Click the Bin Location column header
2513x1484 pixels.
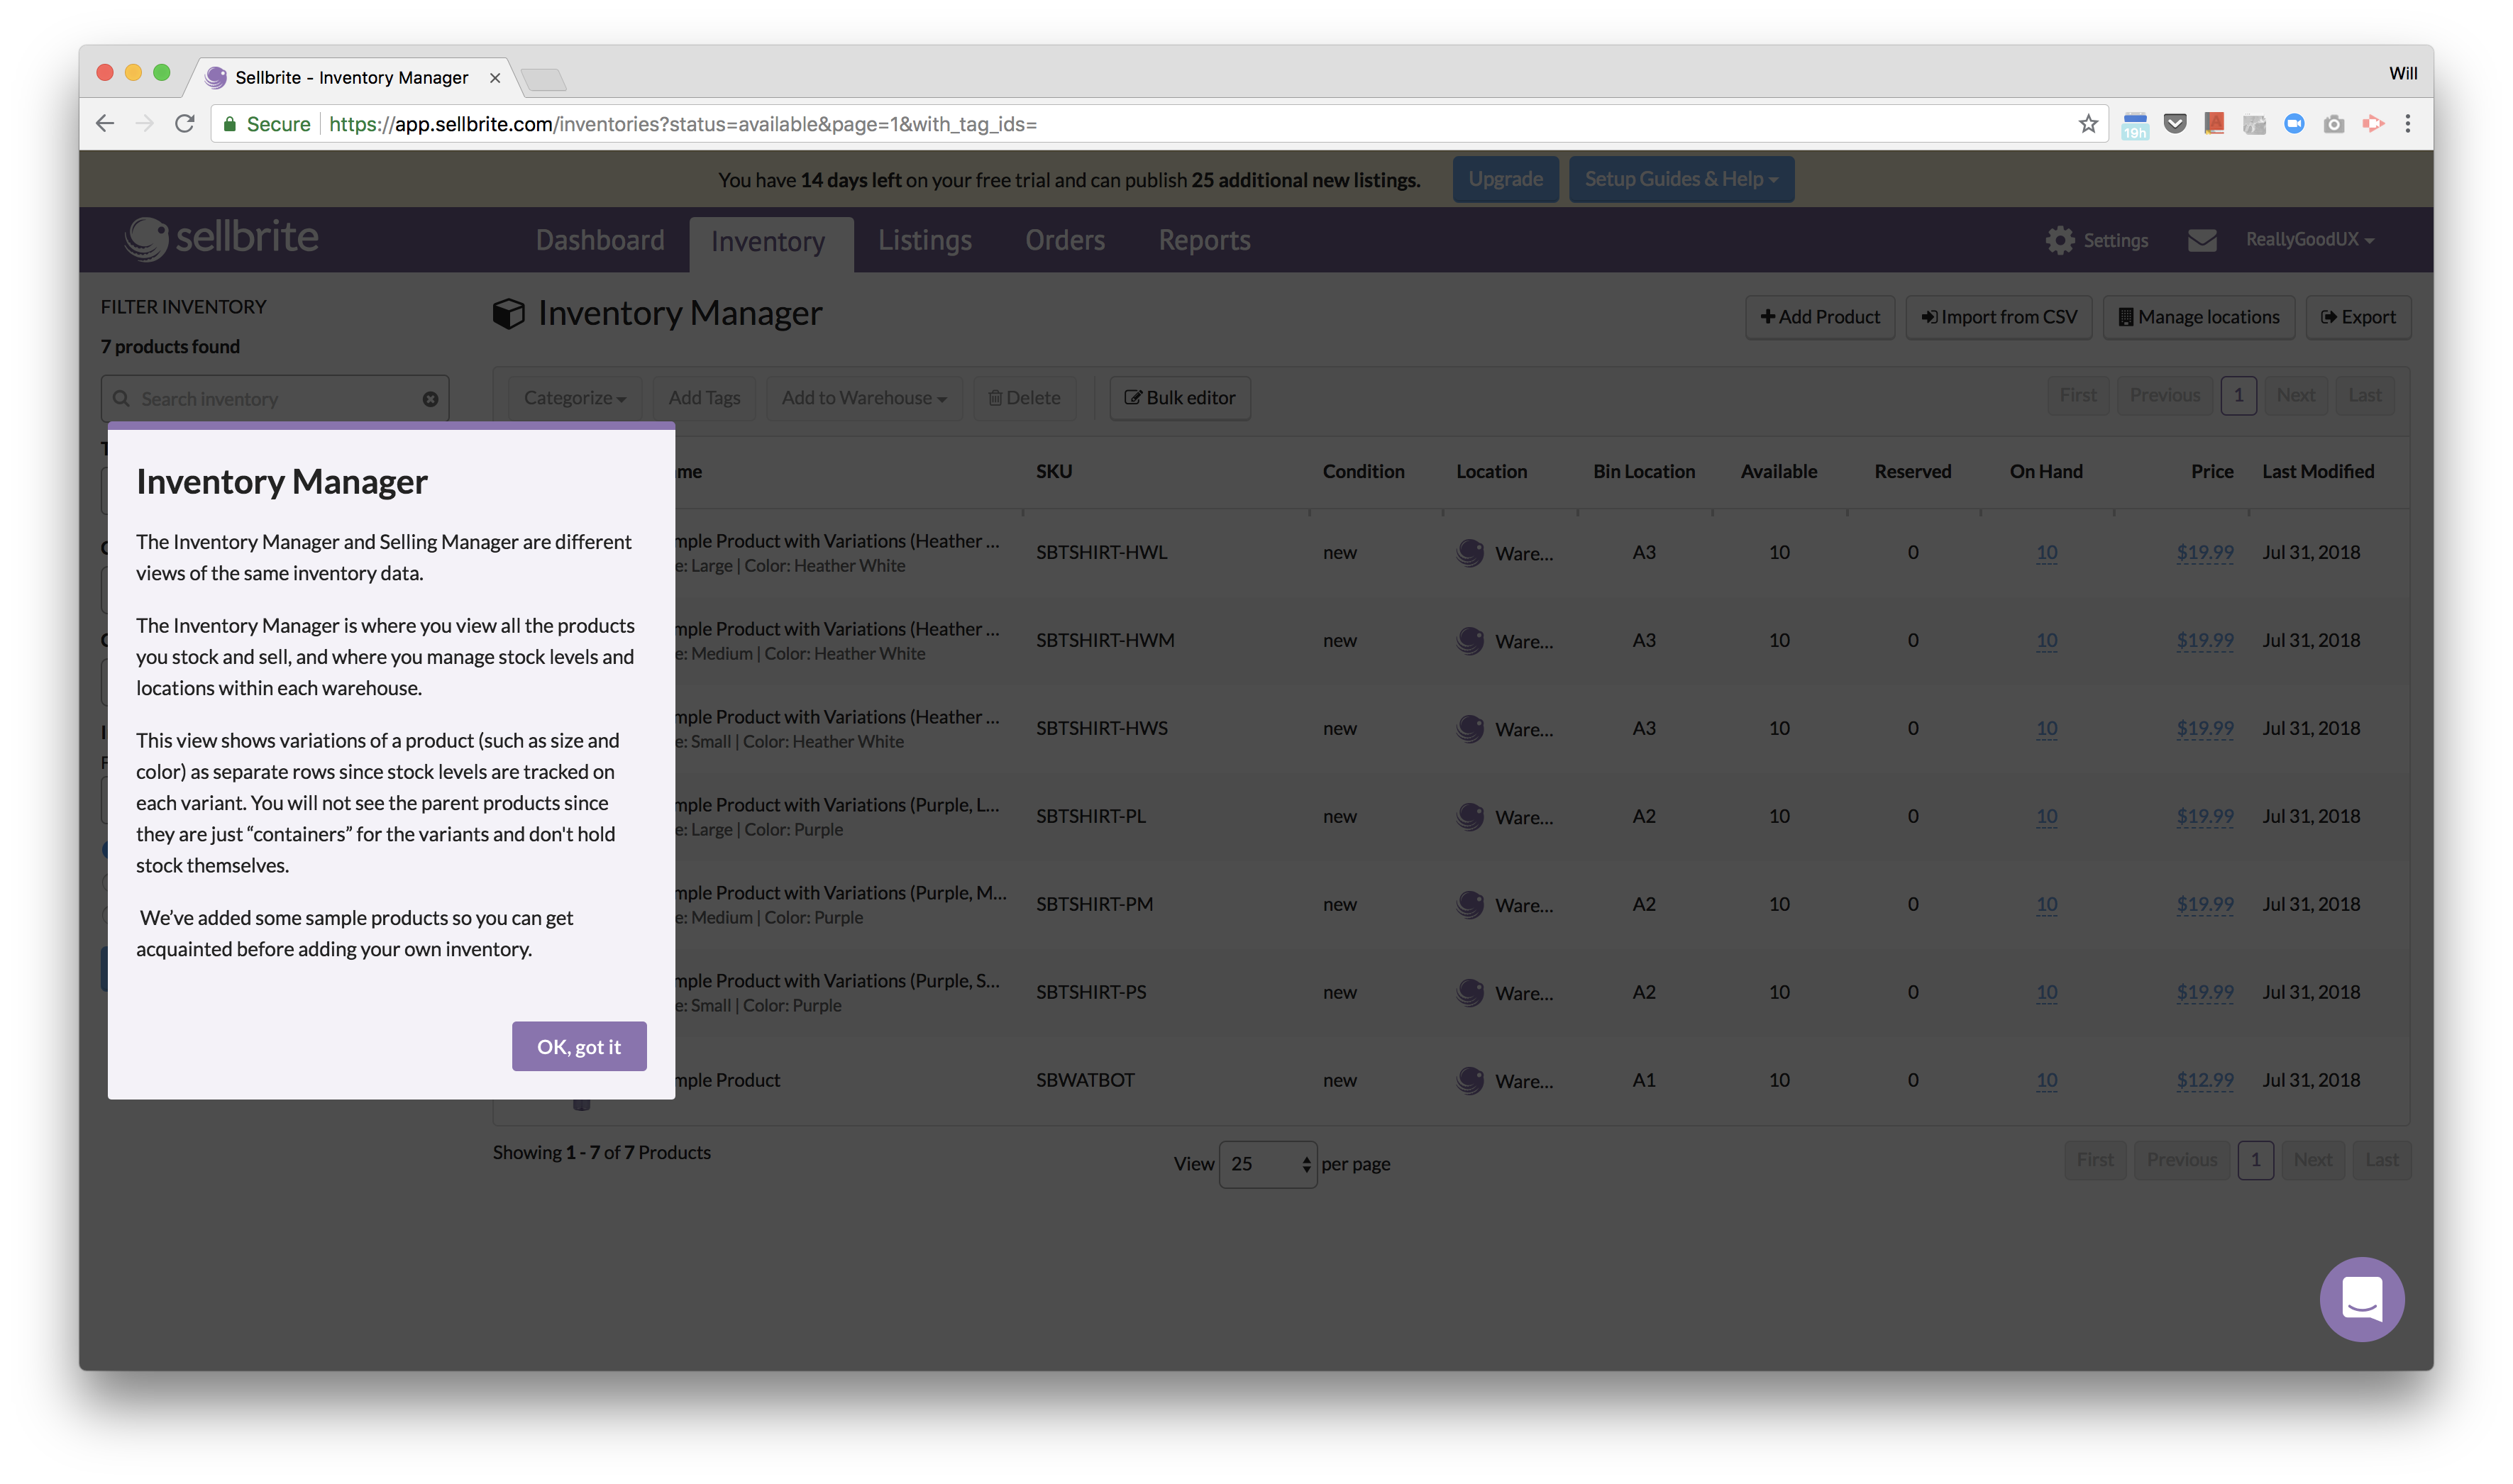(1643, 471)
